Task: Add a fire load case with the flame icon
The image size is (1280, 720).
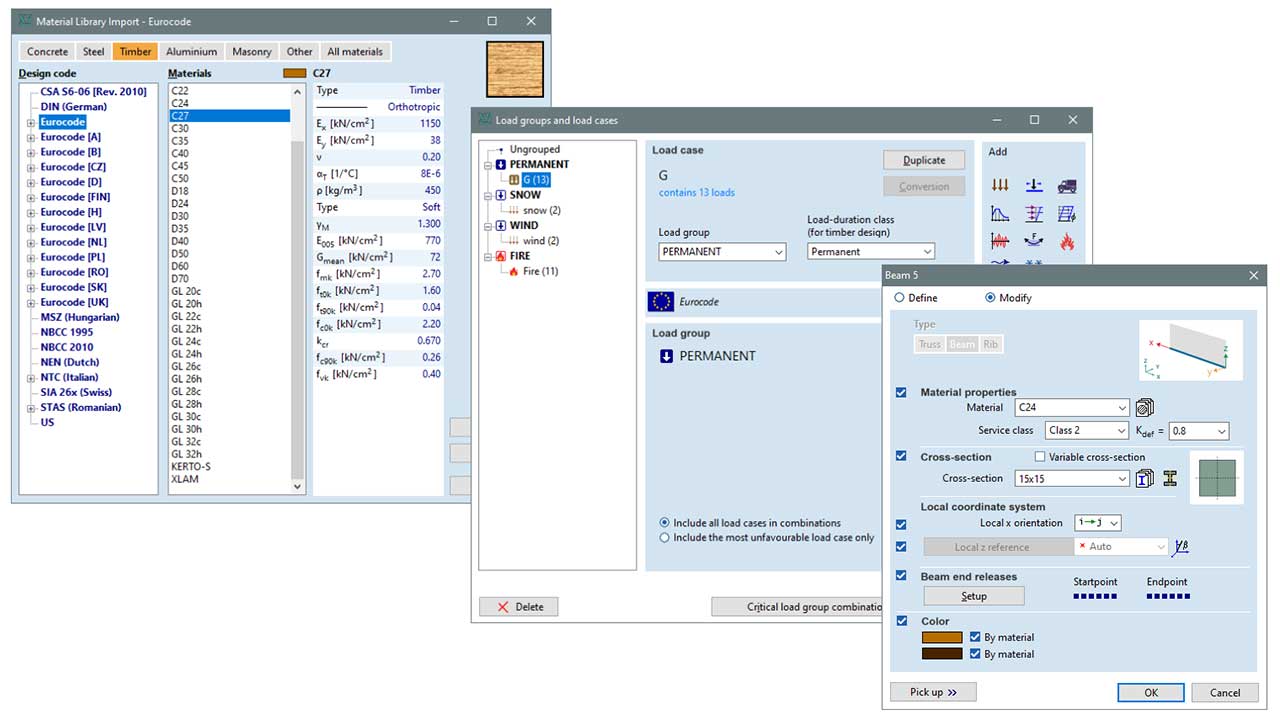Action: click(x=1067, y=241)
